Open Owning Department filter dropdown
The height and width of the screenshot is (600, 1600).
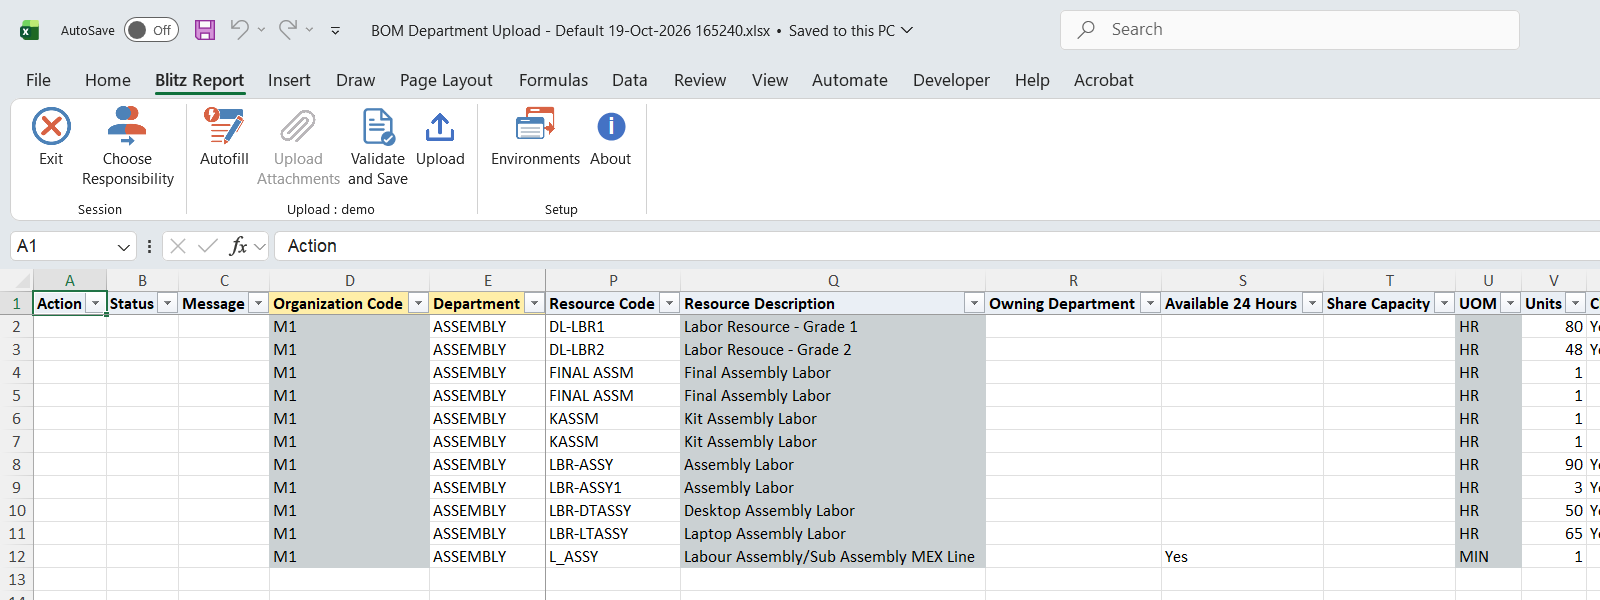[x=1150, y=303]
